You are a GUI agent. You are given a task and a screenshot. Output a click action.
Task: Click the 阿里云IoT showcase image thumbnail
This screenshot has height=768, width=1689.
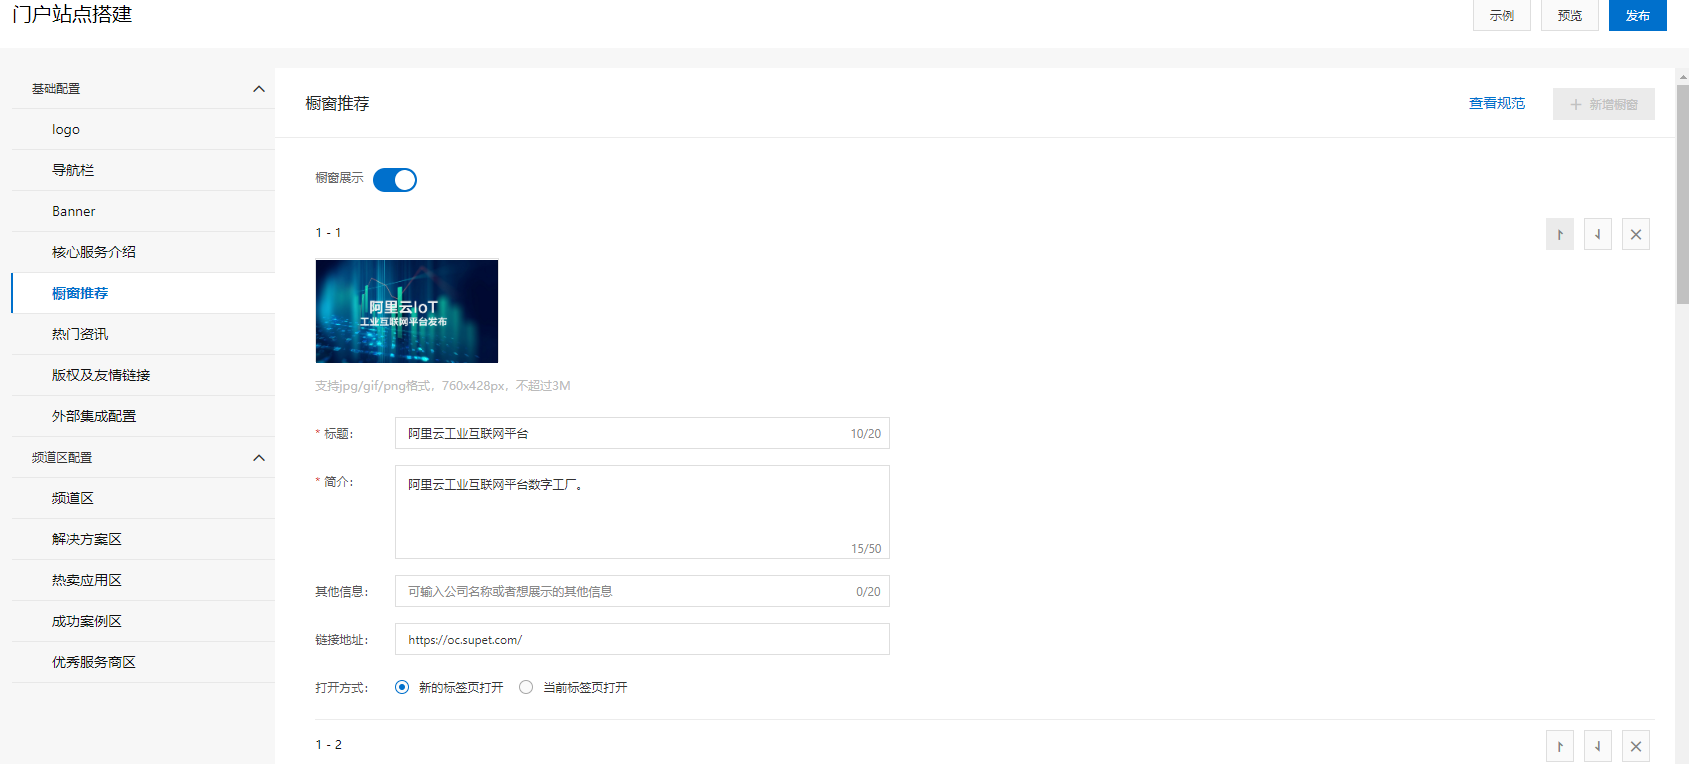click(x=407, y=311)
